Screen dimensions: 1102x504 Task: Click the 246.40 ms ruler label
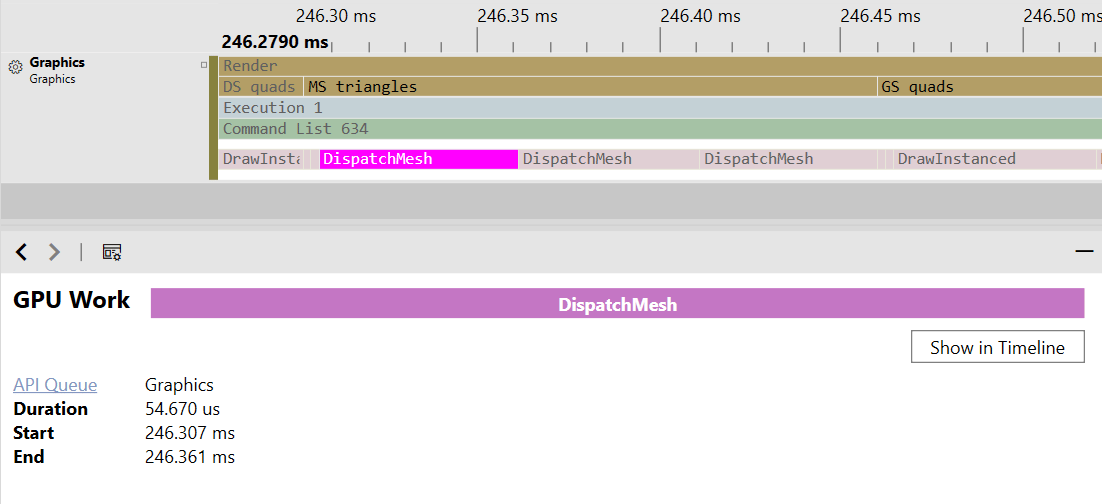pyautogui.click(x=699, y=15)
